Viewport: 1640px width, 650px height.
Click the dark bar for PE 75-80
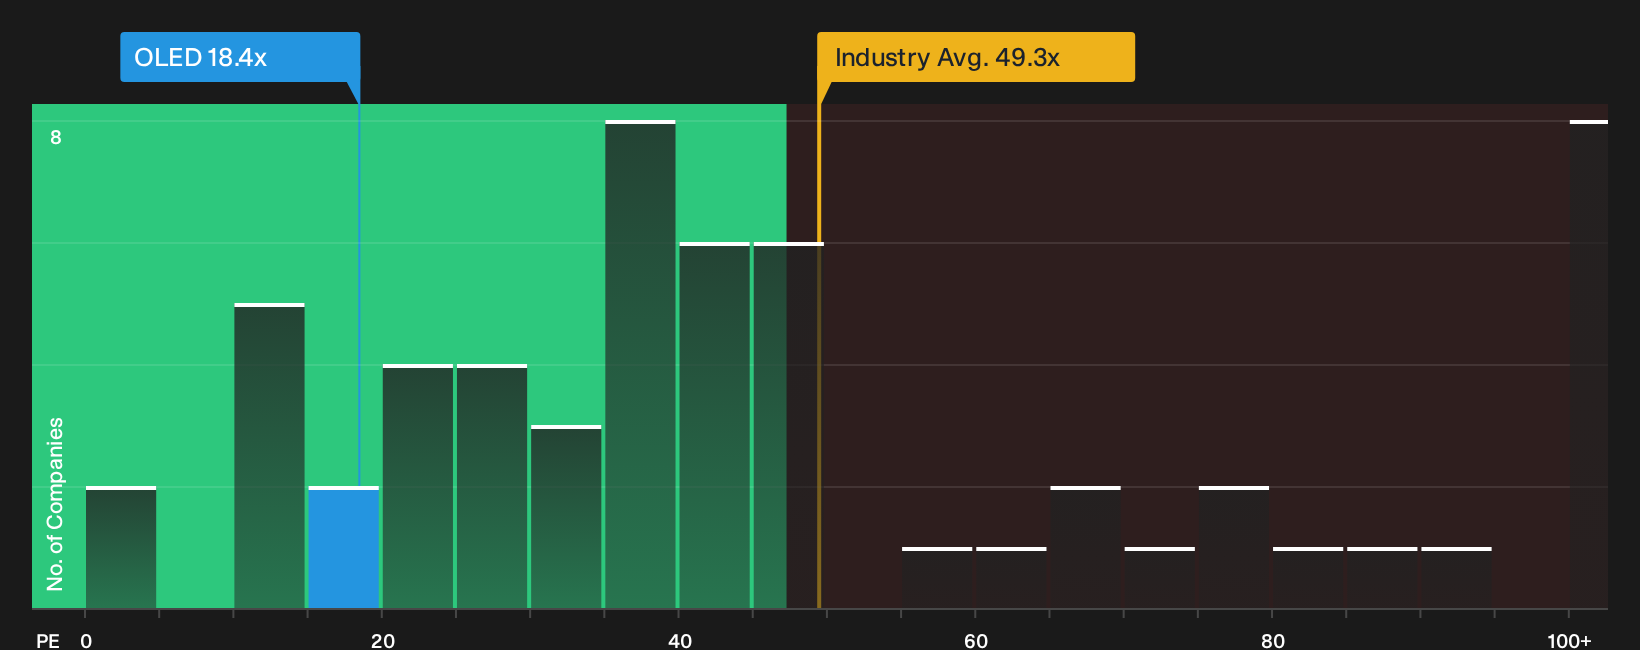(1234, 548)
